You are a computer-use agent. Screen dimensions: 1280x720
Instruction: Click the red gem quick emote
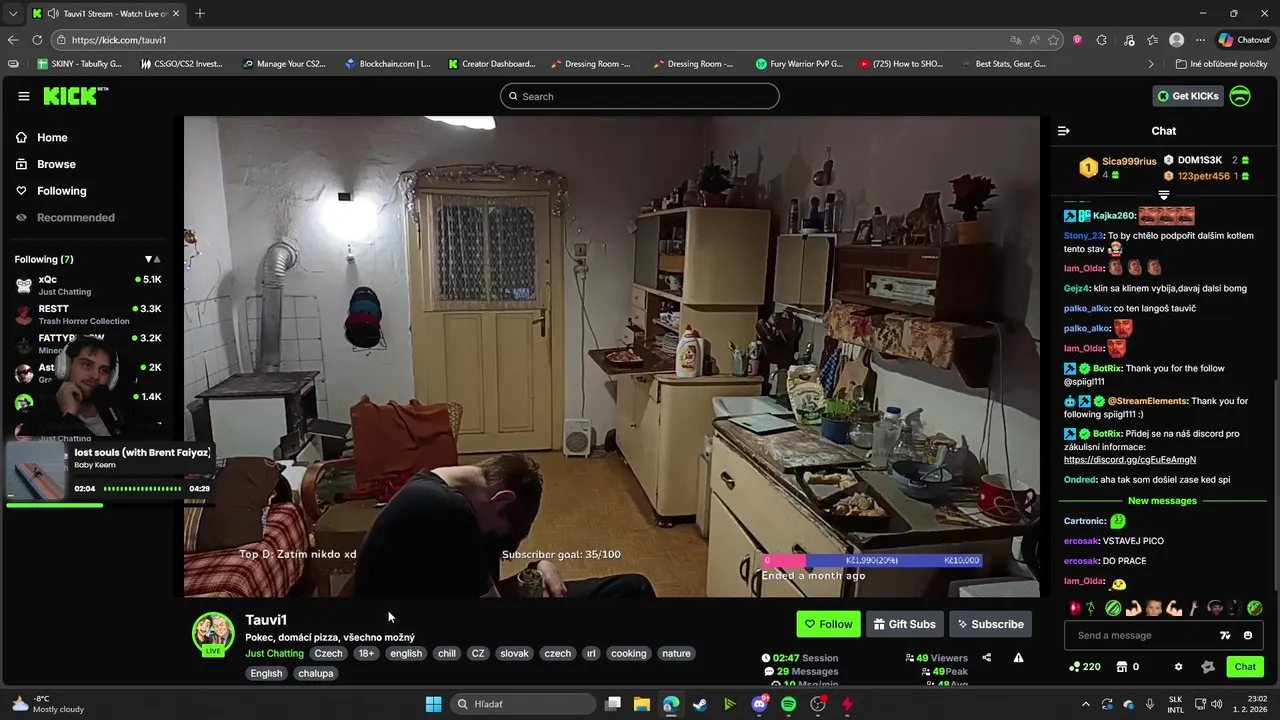pyautogui.click(x=1074, y=608)
